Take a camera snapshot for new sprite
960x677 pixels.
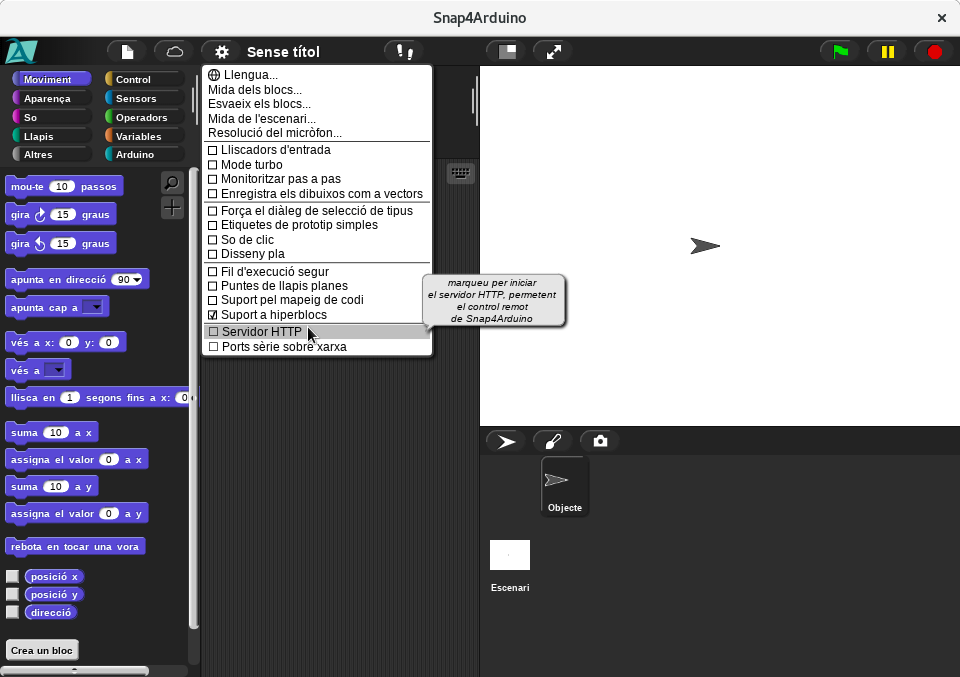[x=600, y=441]
